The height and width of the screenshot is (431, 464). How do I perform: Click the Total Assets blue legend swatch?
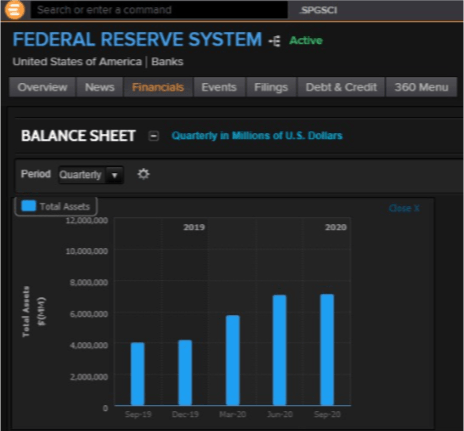click(x=28, y=206)
